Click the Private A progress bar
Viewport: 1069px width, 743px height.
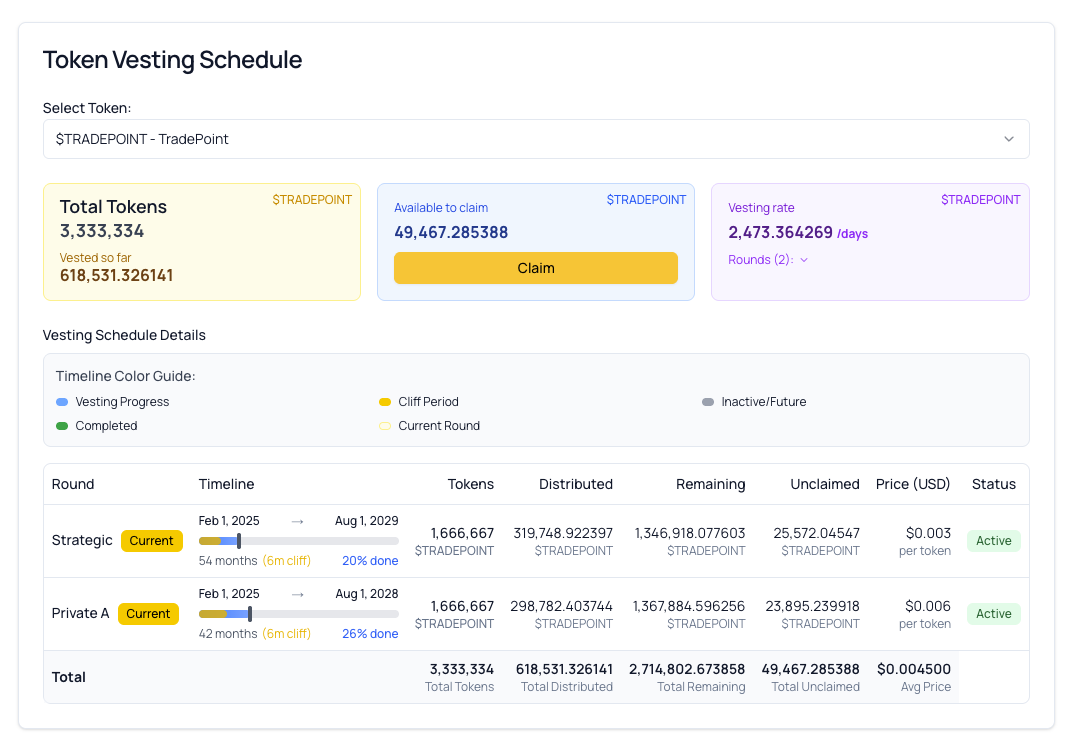coord(298,613)
